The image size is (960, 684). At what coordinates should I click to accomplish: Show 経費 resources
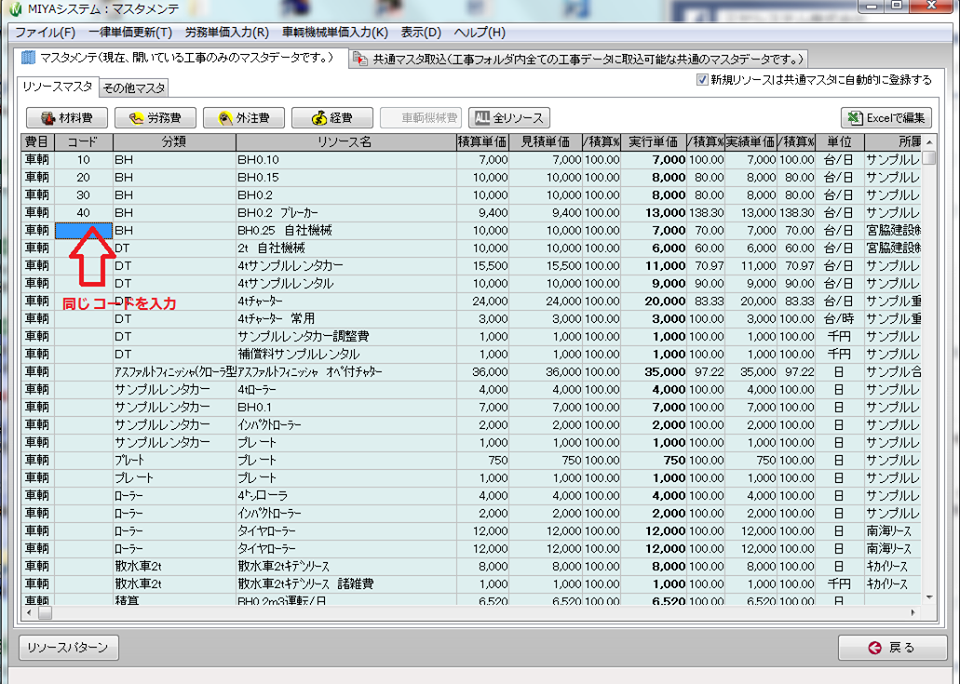tap(332, 118)
